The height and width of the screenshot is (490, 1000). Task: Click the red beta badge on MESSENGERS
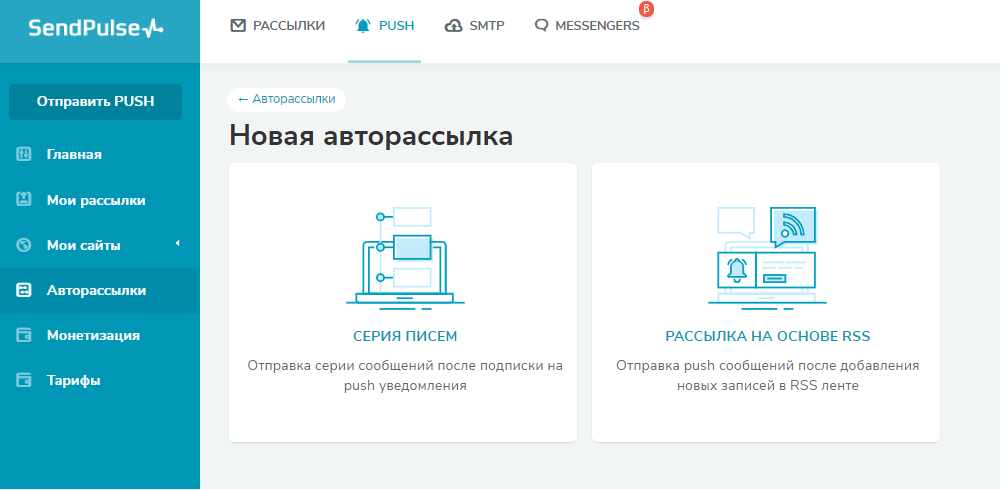point(647,9)
